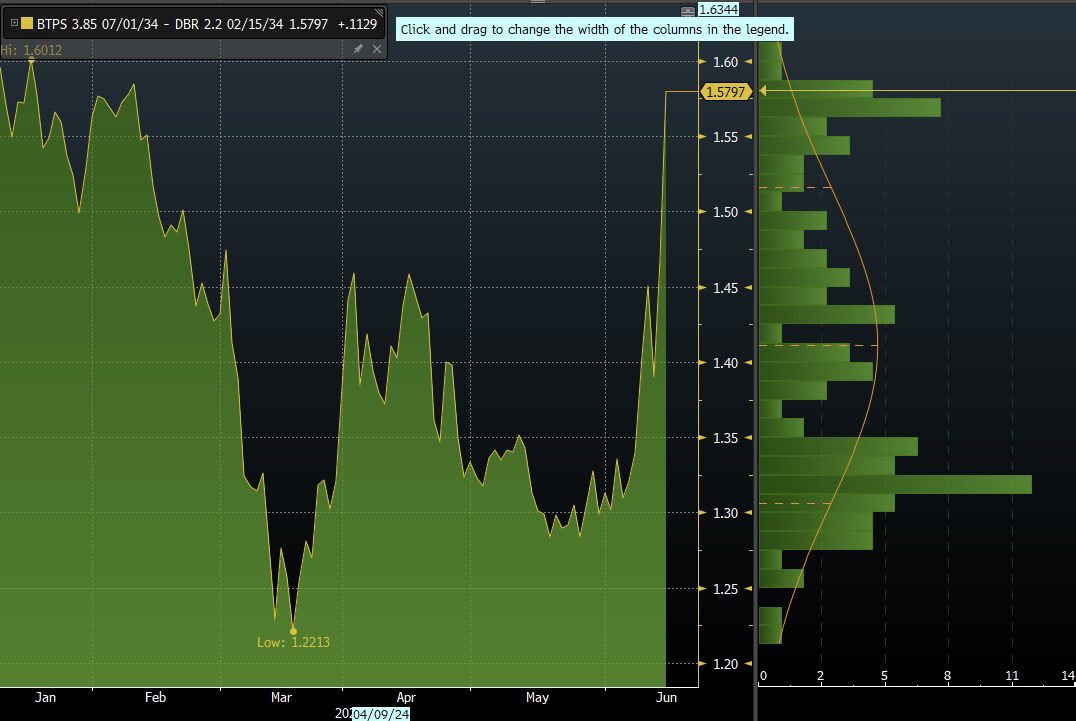Click the 14 label on histogram axis
Image resolution: width=1076 pixels, height=721 pixels.
[1068, 677]
